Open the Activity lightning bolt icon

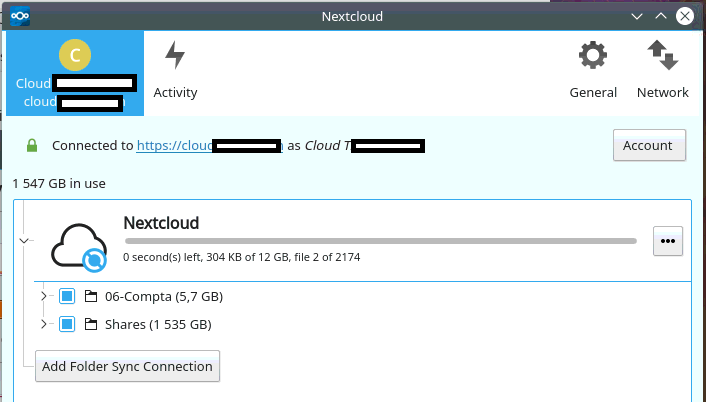click(175, 55)
